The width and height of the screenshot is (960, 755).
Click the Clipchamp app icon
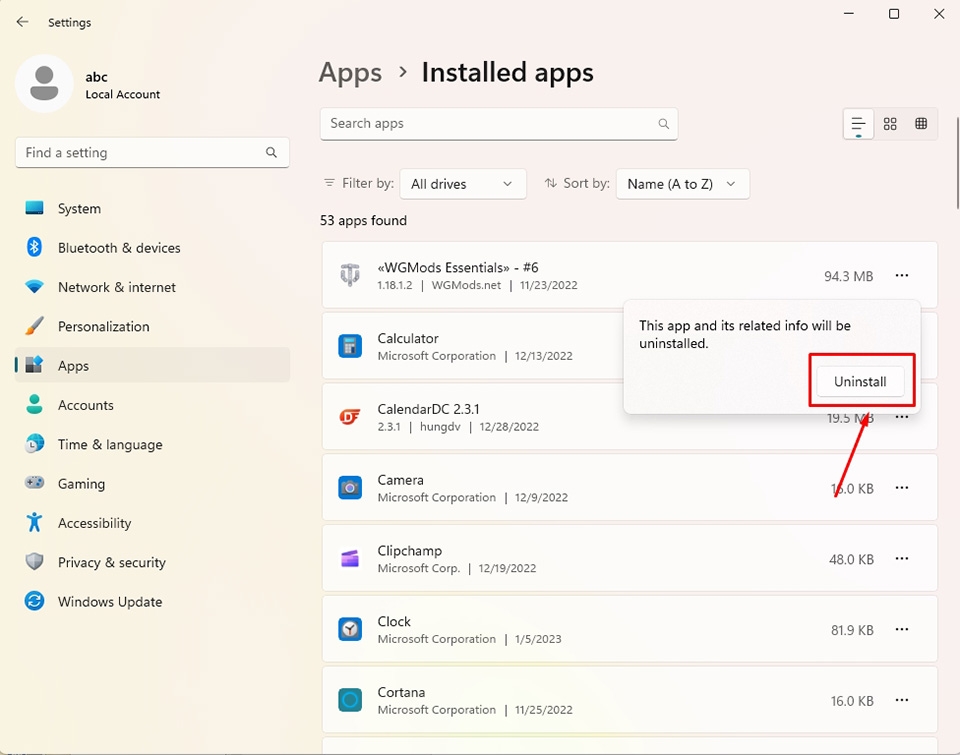(x=350, y=558)
